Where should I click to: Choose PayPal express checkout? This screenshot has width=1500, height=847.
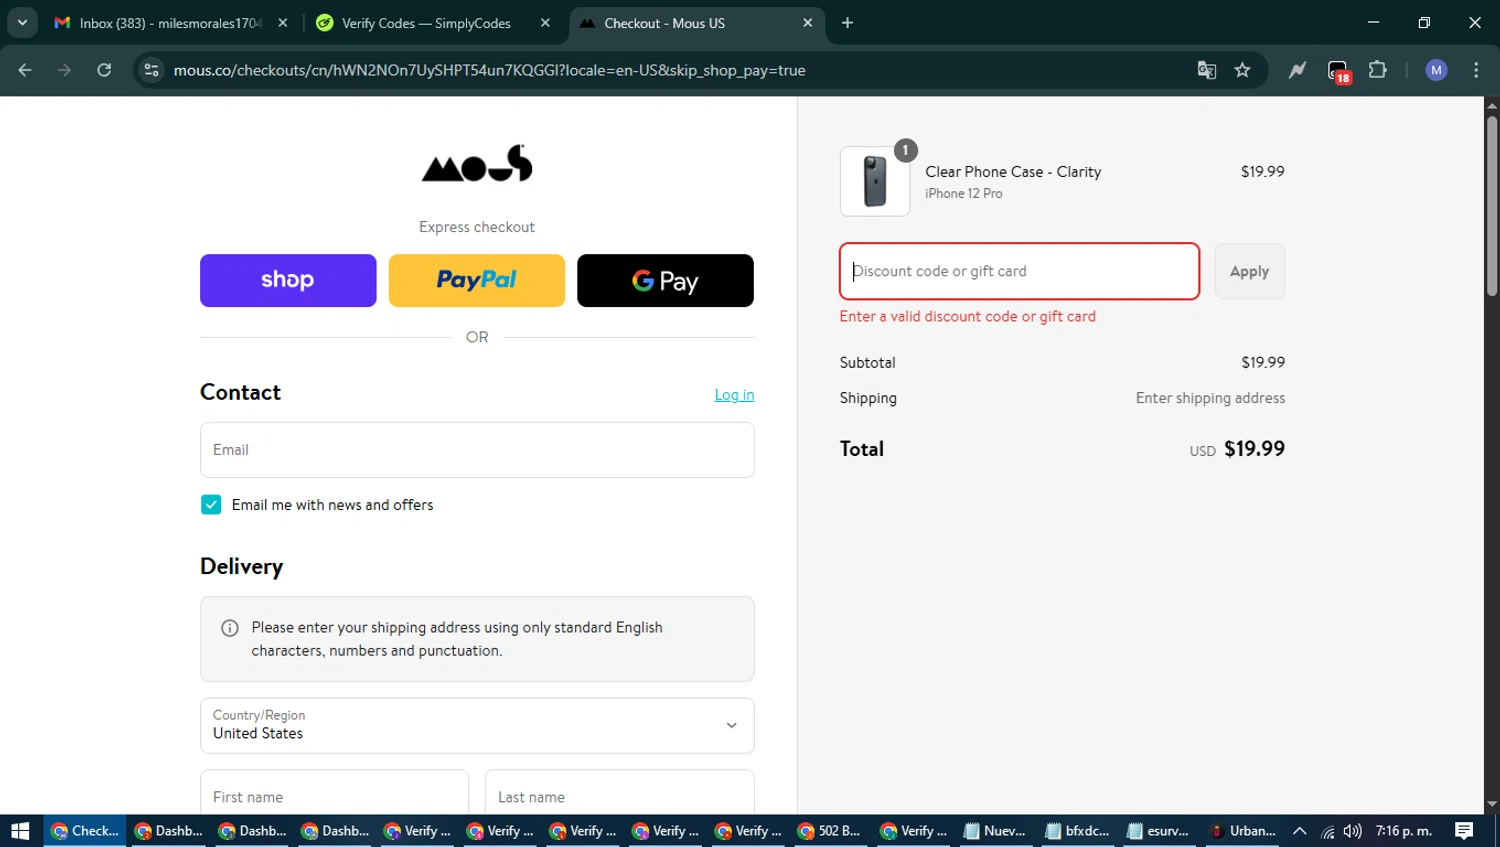(x=477, y=280)
